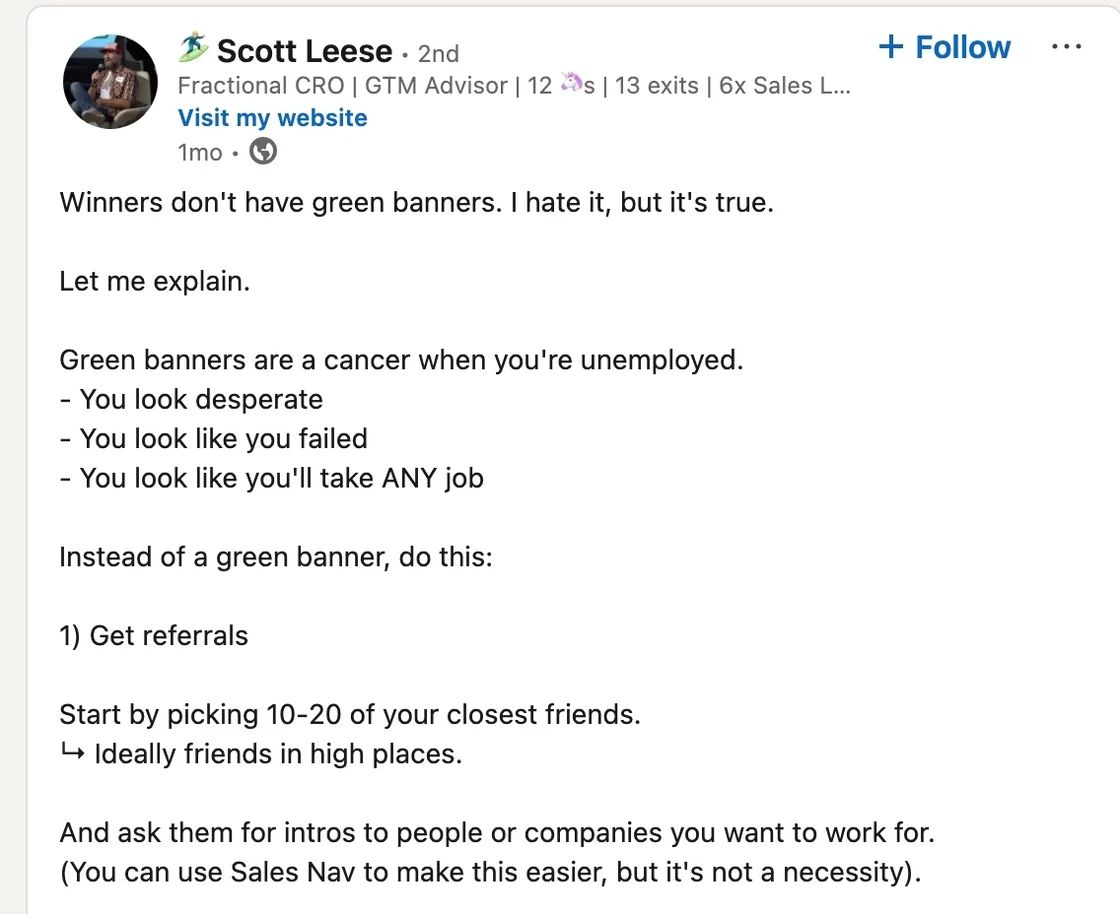Image resolution: width=1120 pixels, height=914 pixels.
Task: Click the 'Start by picking 10-20' sentence
Action: click(350, 714)
